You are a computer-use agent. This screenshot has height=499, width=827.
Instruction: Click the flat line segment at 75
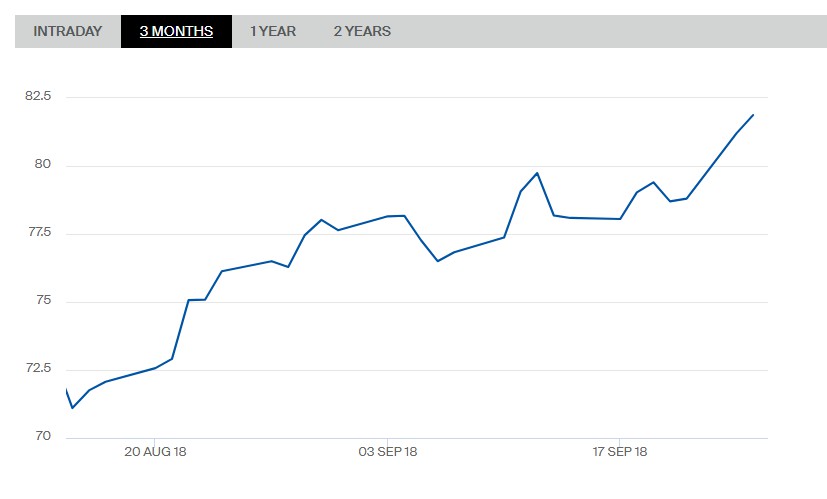197,299
